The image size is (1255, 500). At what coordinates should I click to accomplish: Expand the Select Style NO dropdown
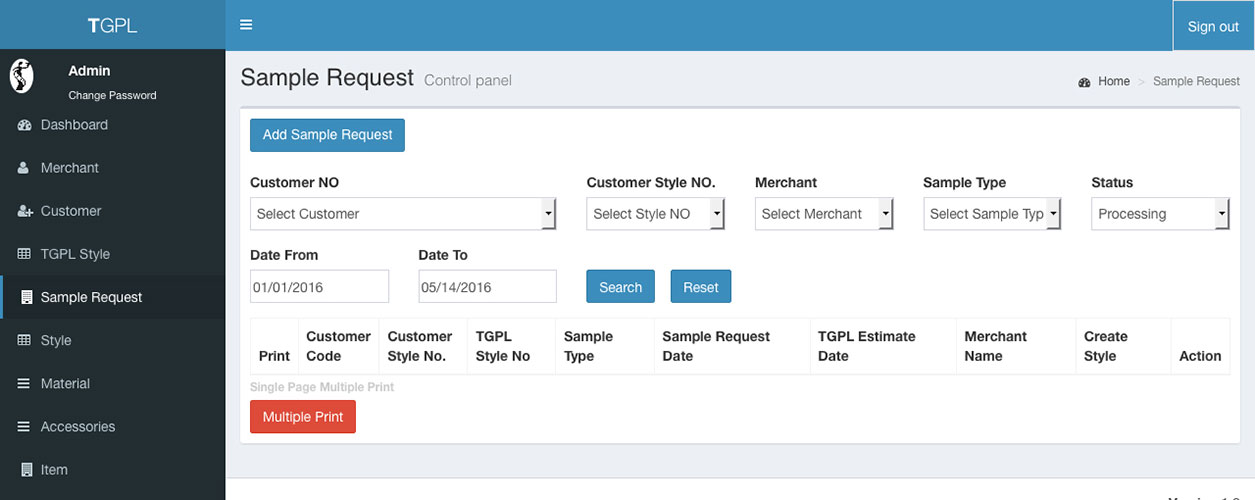[654, 214]
